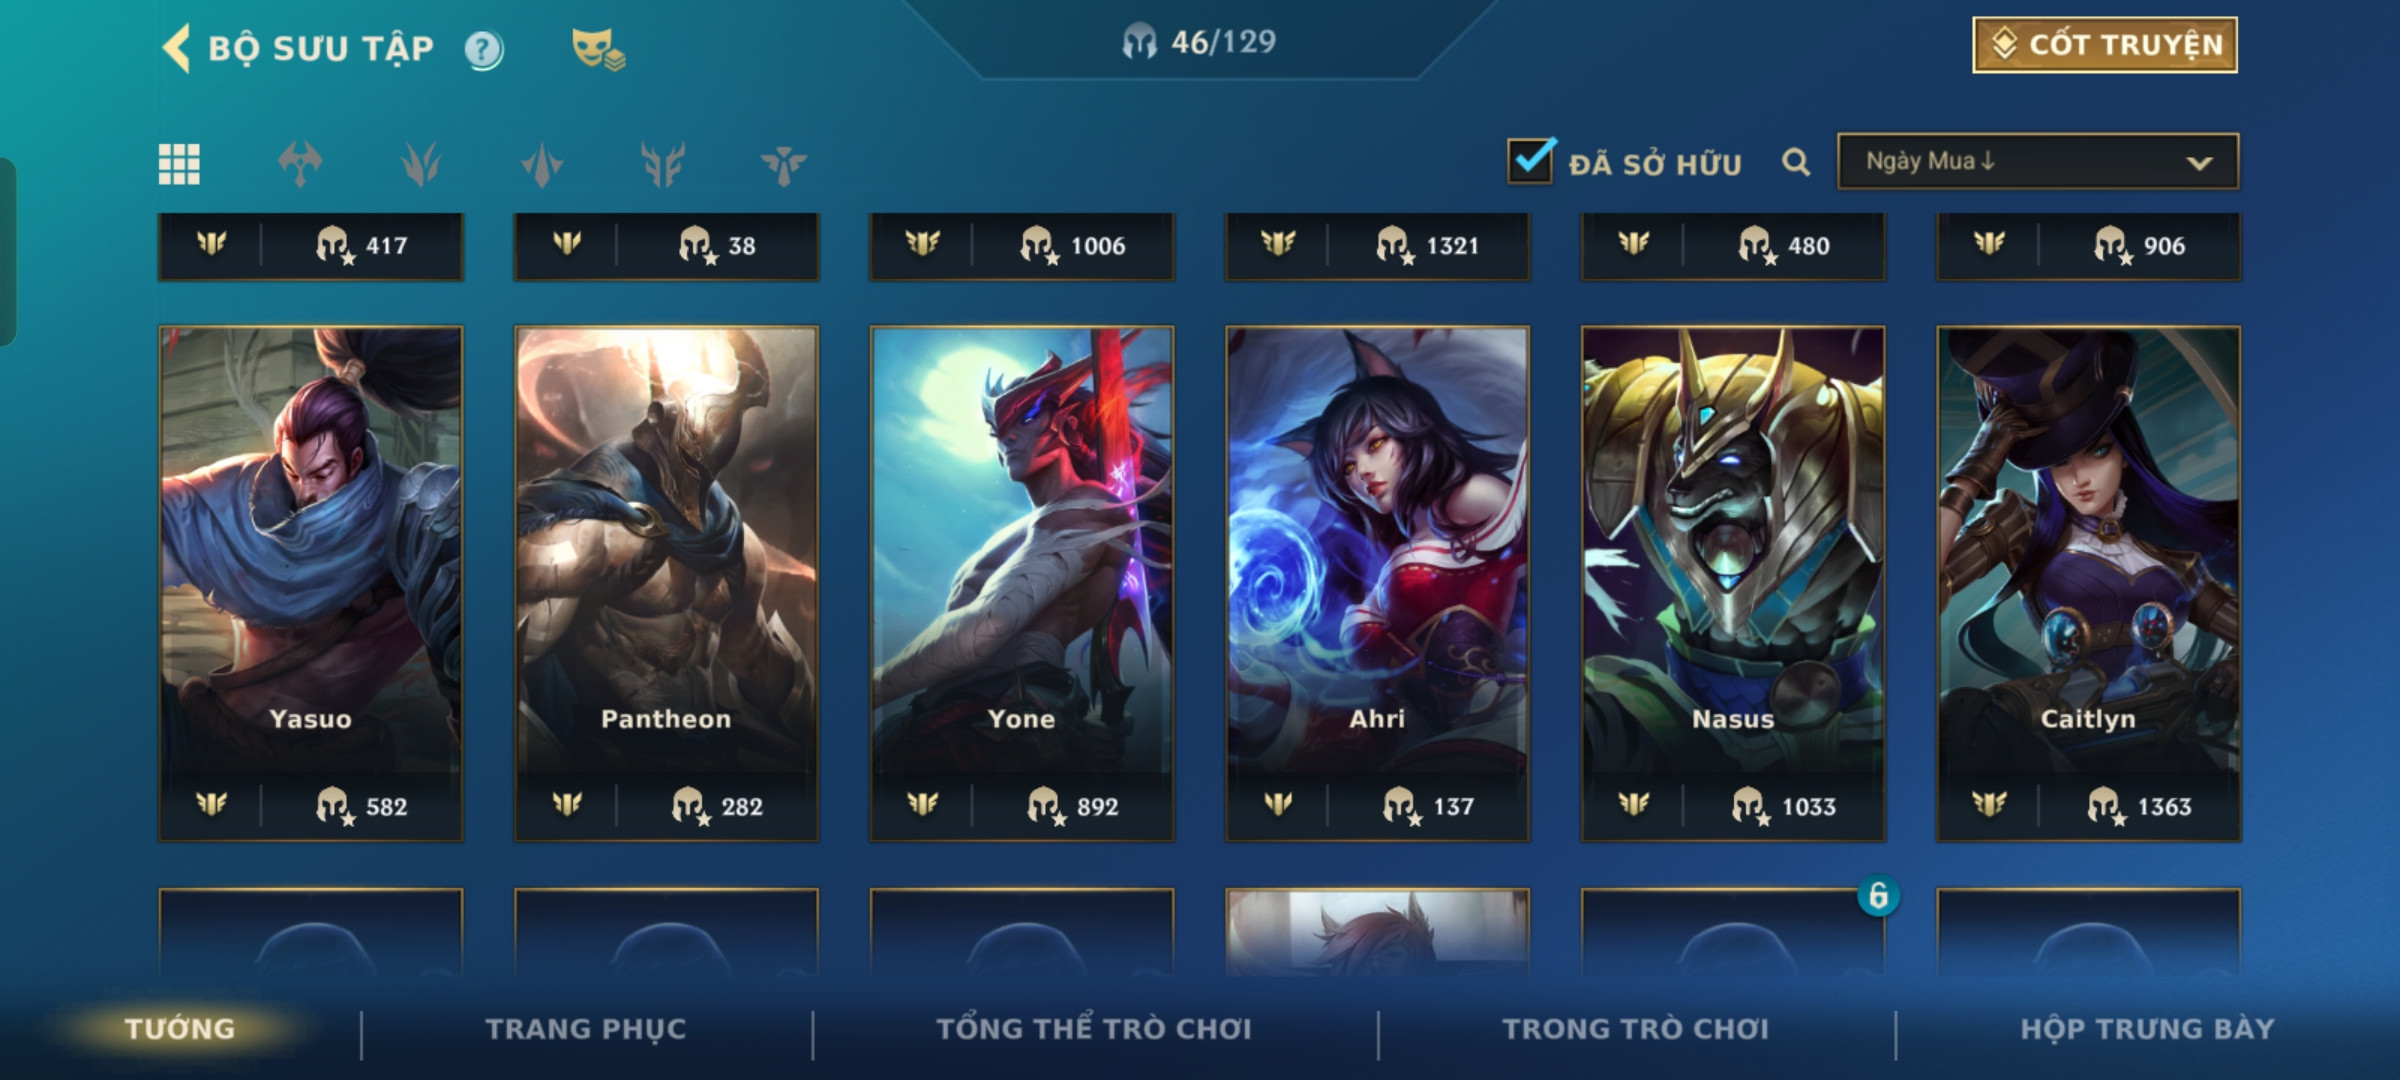Select the all-roles grid filter icon
Image resolution: width=2400 pixels, height=1080 pixels.
pyautogui.click(x=179, y=164)
